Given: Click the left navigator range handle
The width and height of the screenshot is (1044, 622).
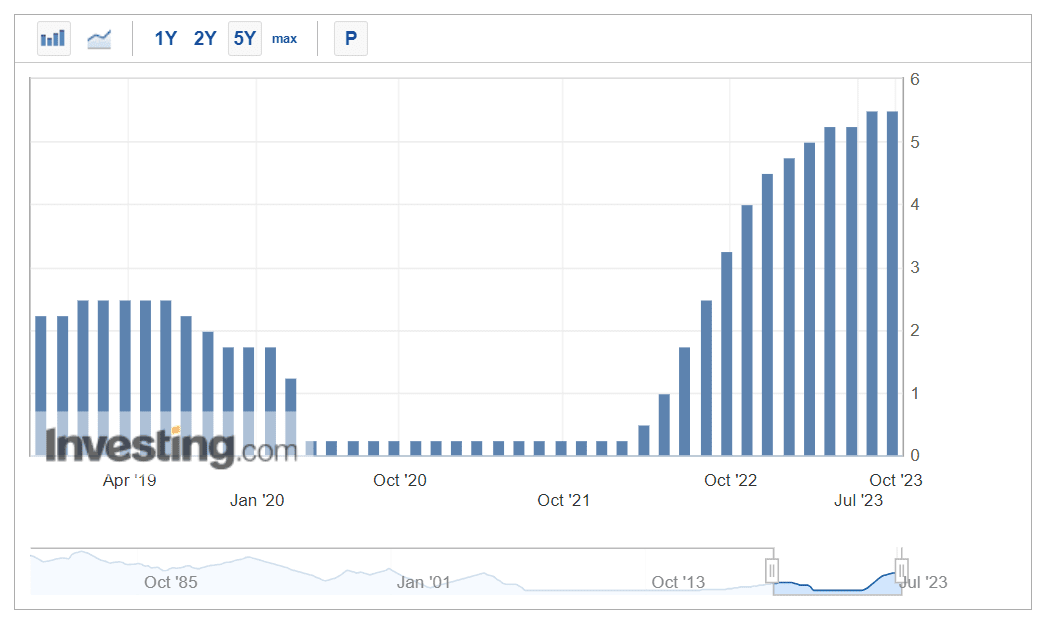Looking at the screenshot, I should coord(772,571).
